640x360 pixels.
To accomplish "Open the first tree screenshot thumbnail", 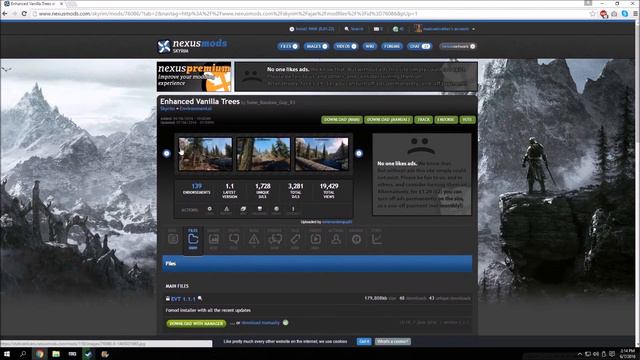I will 205,154.
